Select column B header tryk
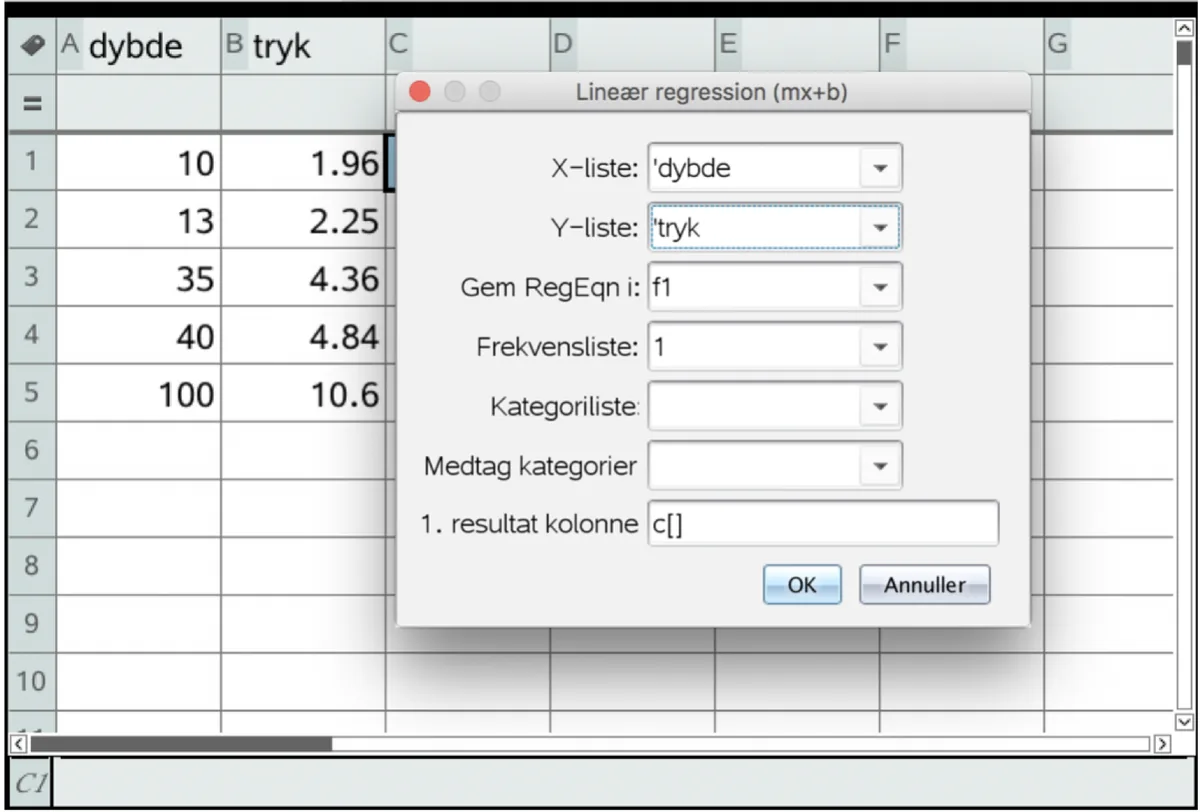Viewport: 1200px width, 812px height. tap(303, 46)
